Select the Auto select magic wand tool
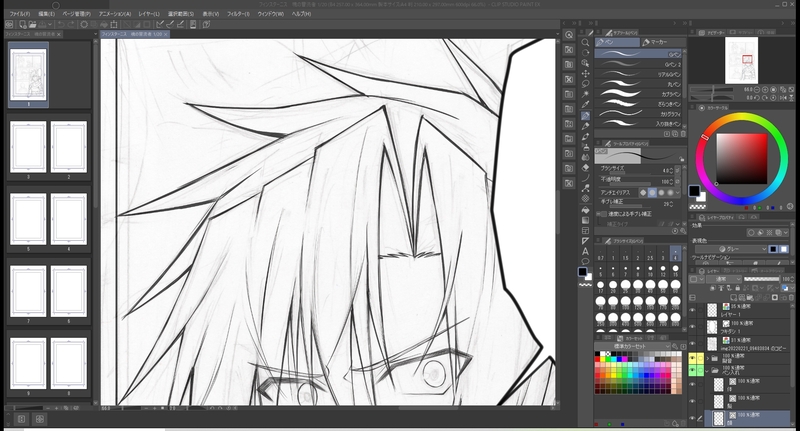This screenshot has height=431, width=800. tap(585, 94)
